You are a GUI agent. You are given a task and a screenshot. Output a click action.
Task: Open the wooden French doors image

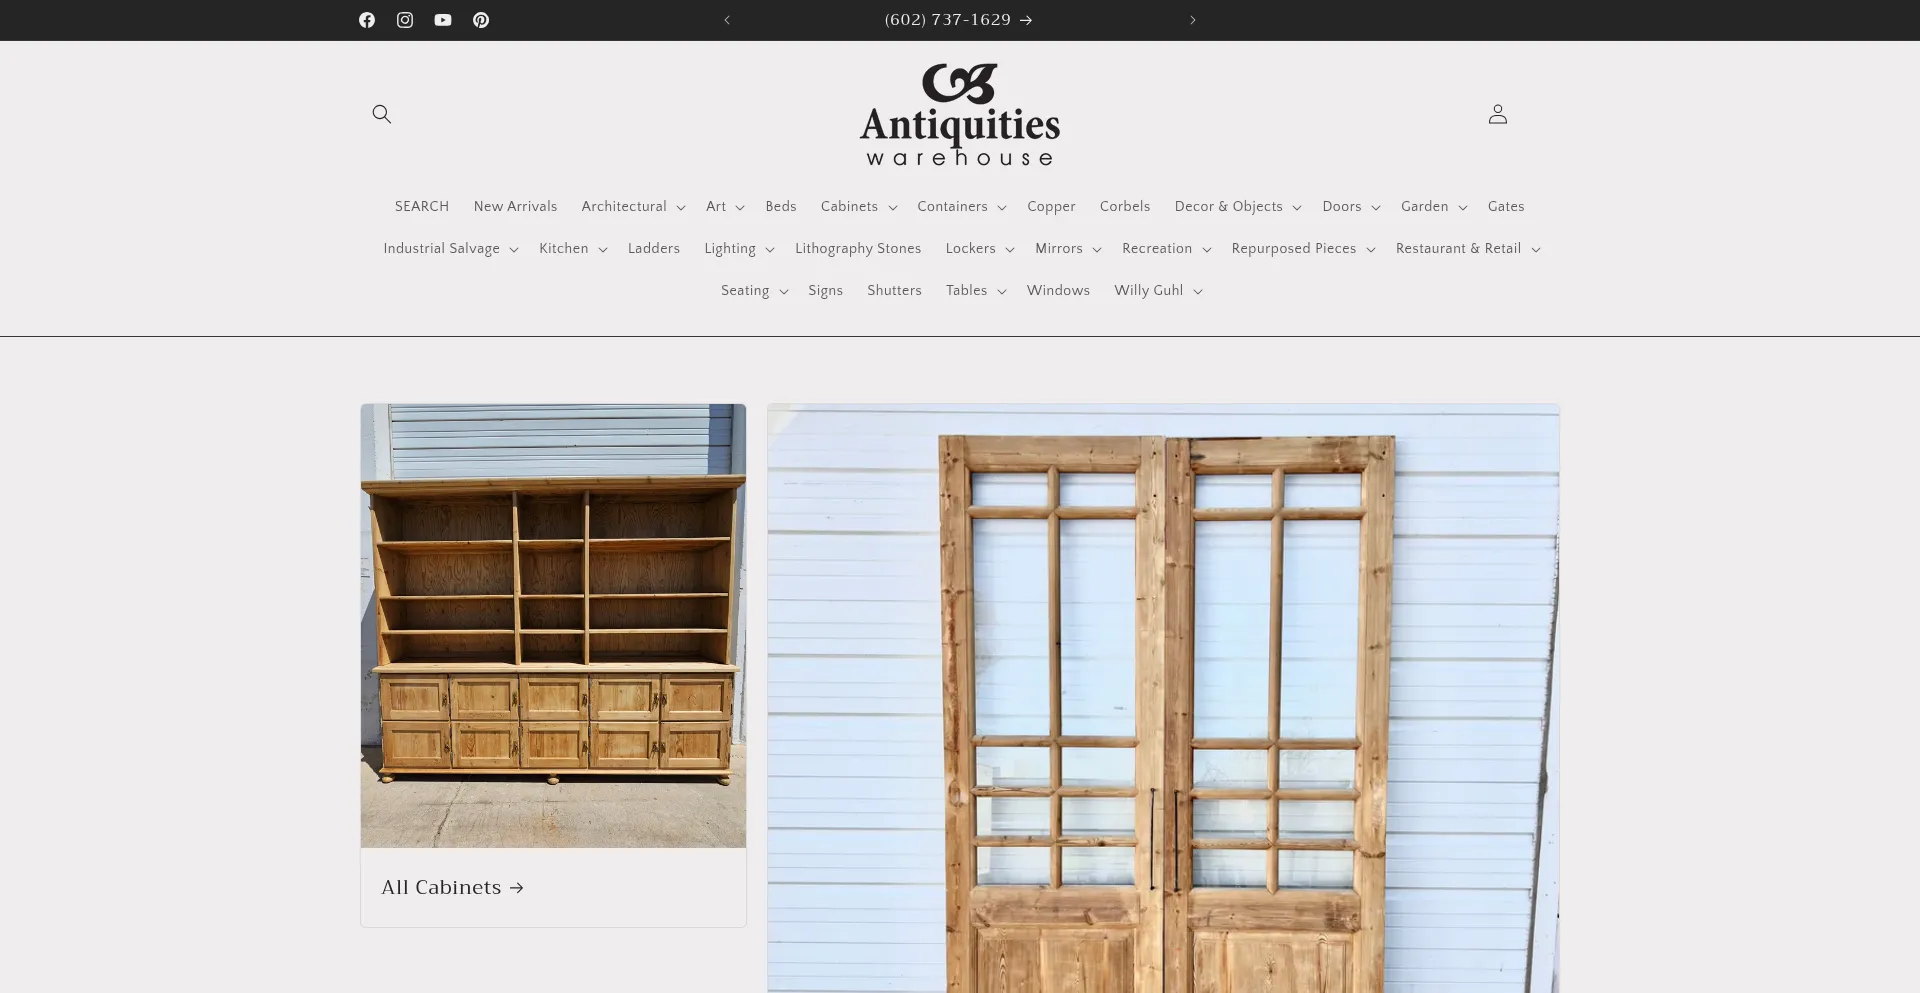coord(1163,700)
